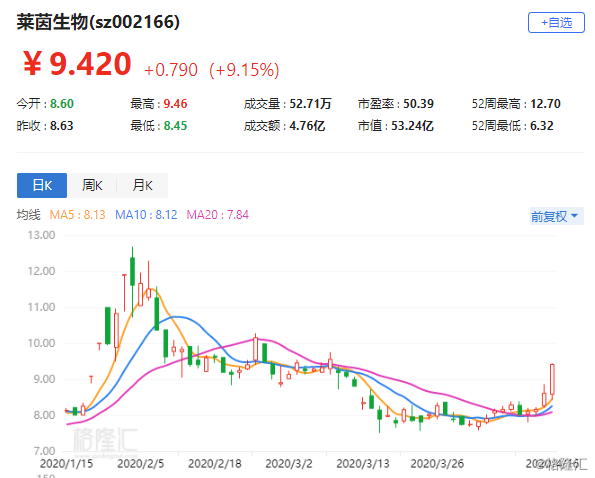
Task: Click the 均线 label
Action: coord(28,215)
